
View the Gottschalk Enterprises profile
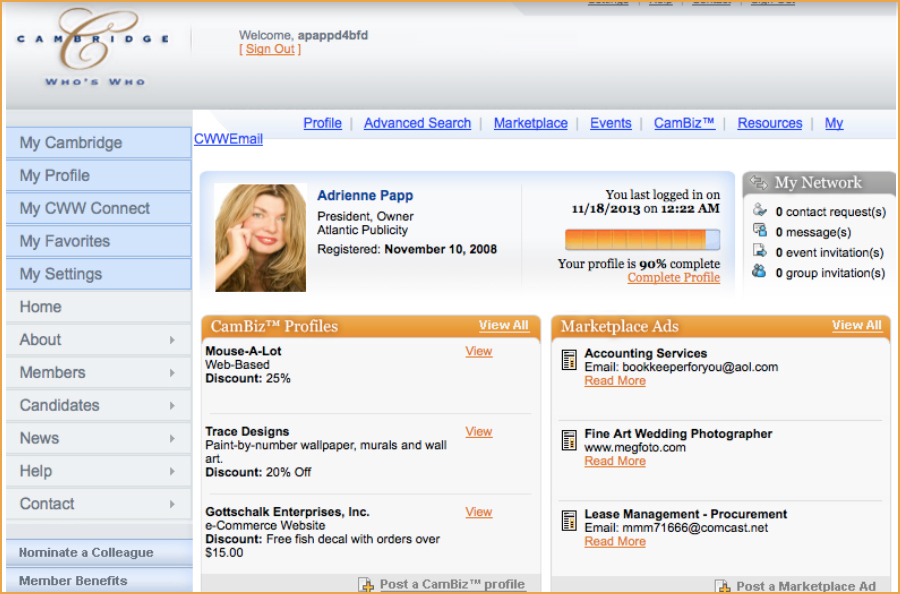coord(479,512)
